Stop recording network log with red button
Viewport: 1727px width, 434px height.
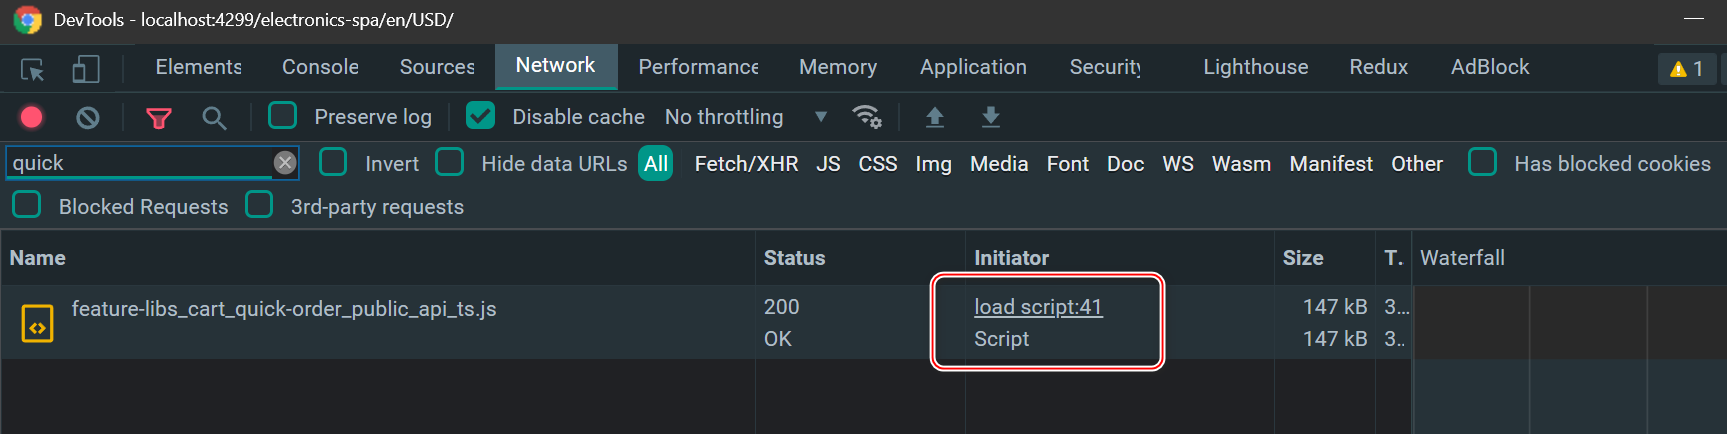pyautogui.click(x=32, y=117)
